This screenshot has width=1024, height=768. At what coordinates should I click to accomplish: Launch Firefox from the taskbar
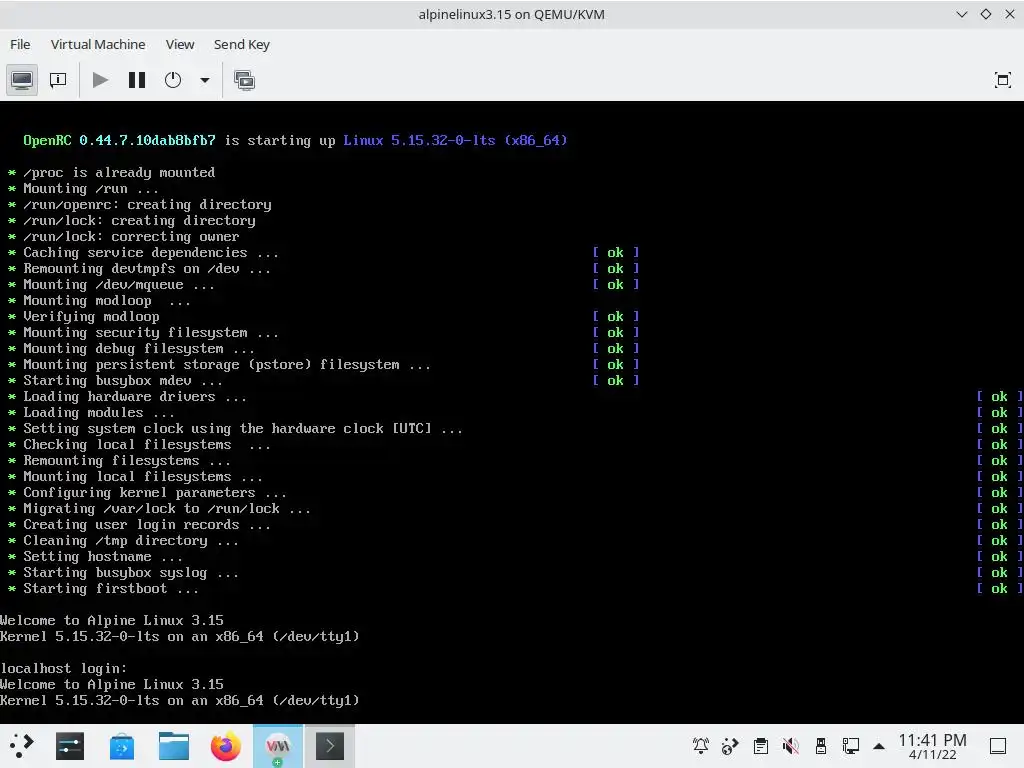coord(225,746)
